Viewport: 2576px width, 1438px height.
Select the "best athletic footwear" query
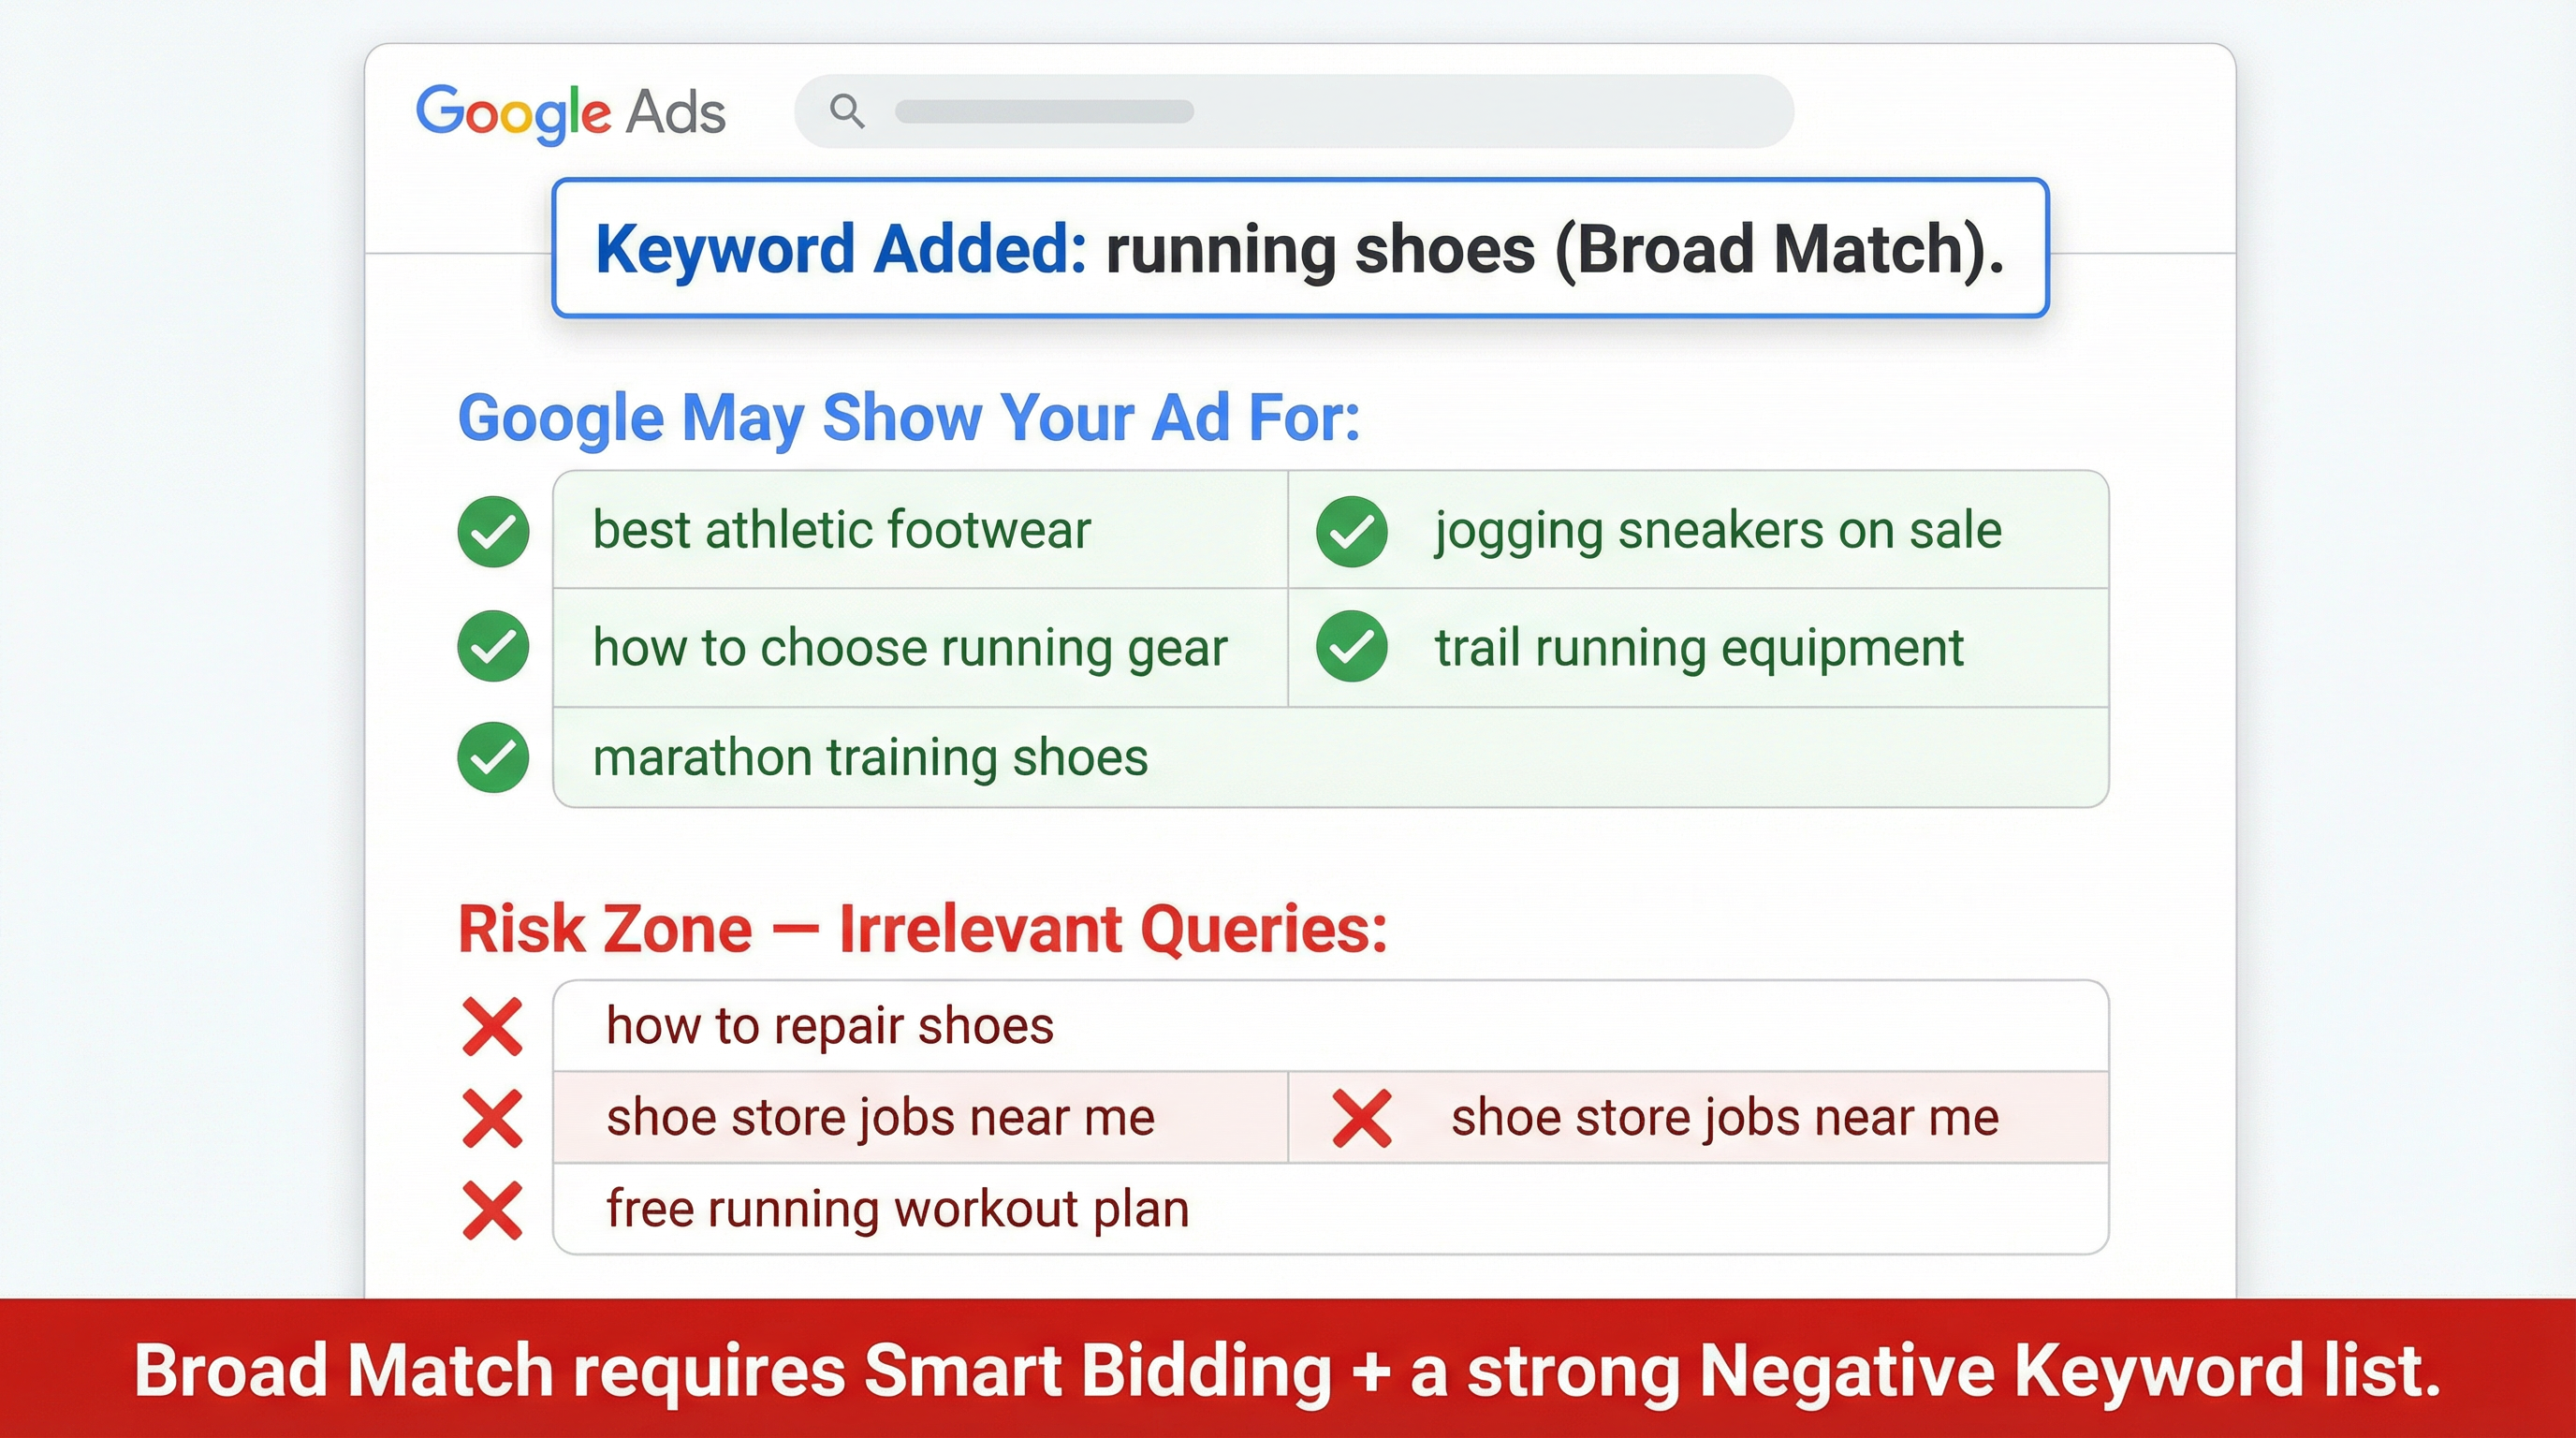pos(841,530)
